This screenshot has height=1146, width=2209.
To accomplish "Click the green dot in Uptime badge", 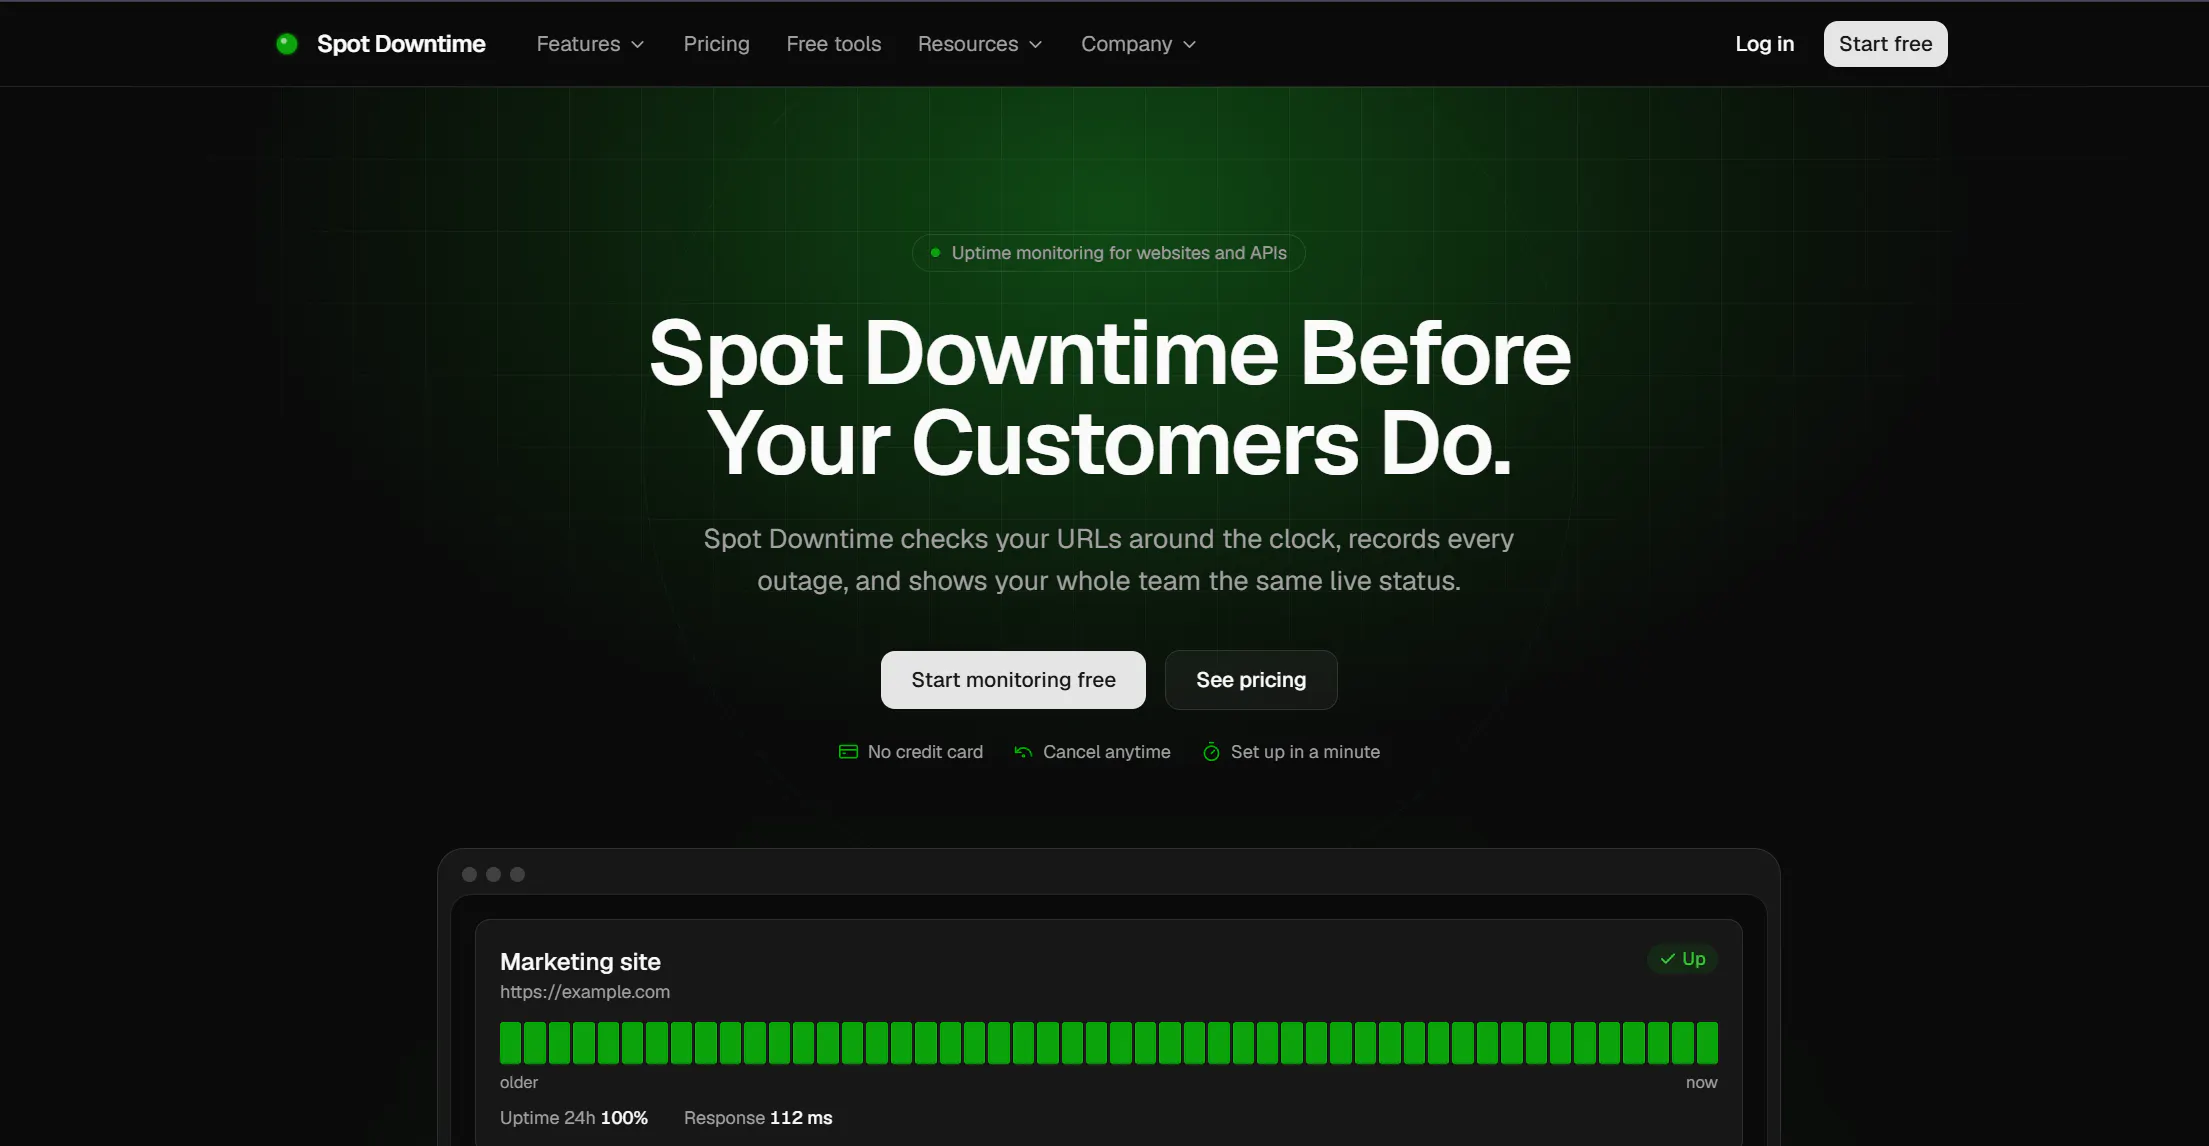I will pyautogui.click(x=935, y=253).
